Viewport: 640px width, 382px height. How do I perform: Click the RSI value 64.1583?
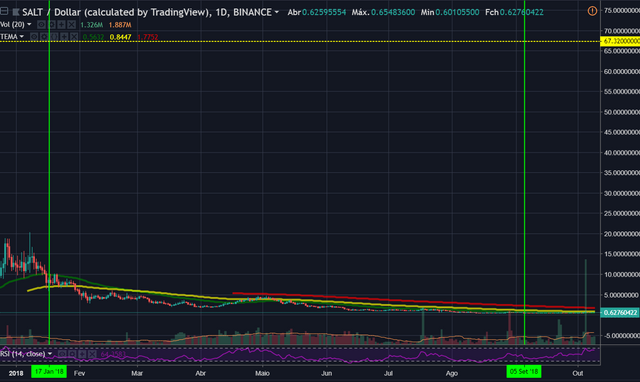[x=113, y=354]
